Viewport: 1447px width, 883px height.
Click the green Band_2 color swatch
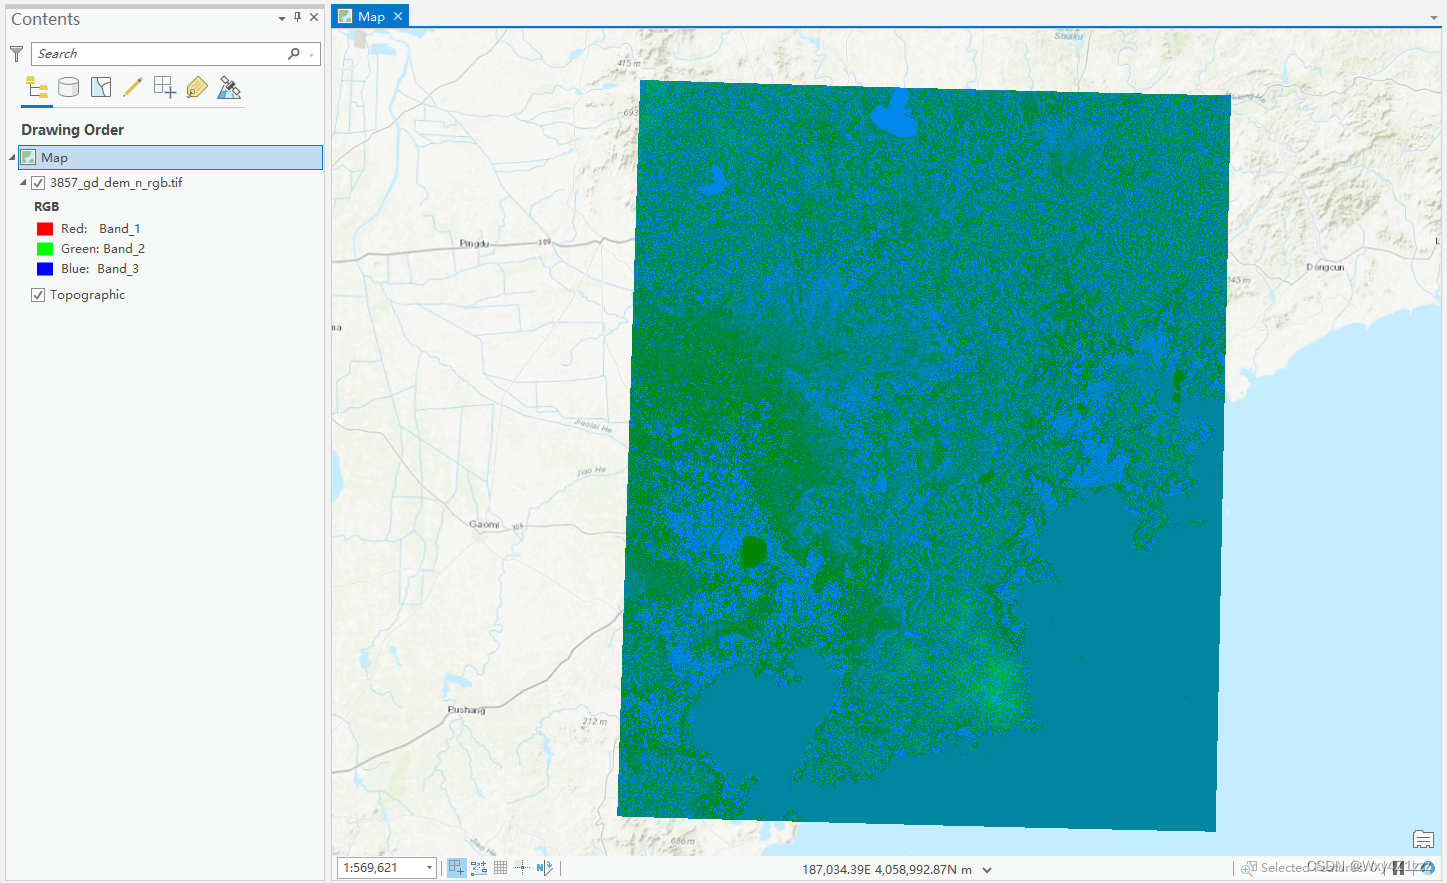tap(45, 249)
